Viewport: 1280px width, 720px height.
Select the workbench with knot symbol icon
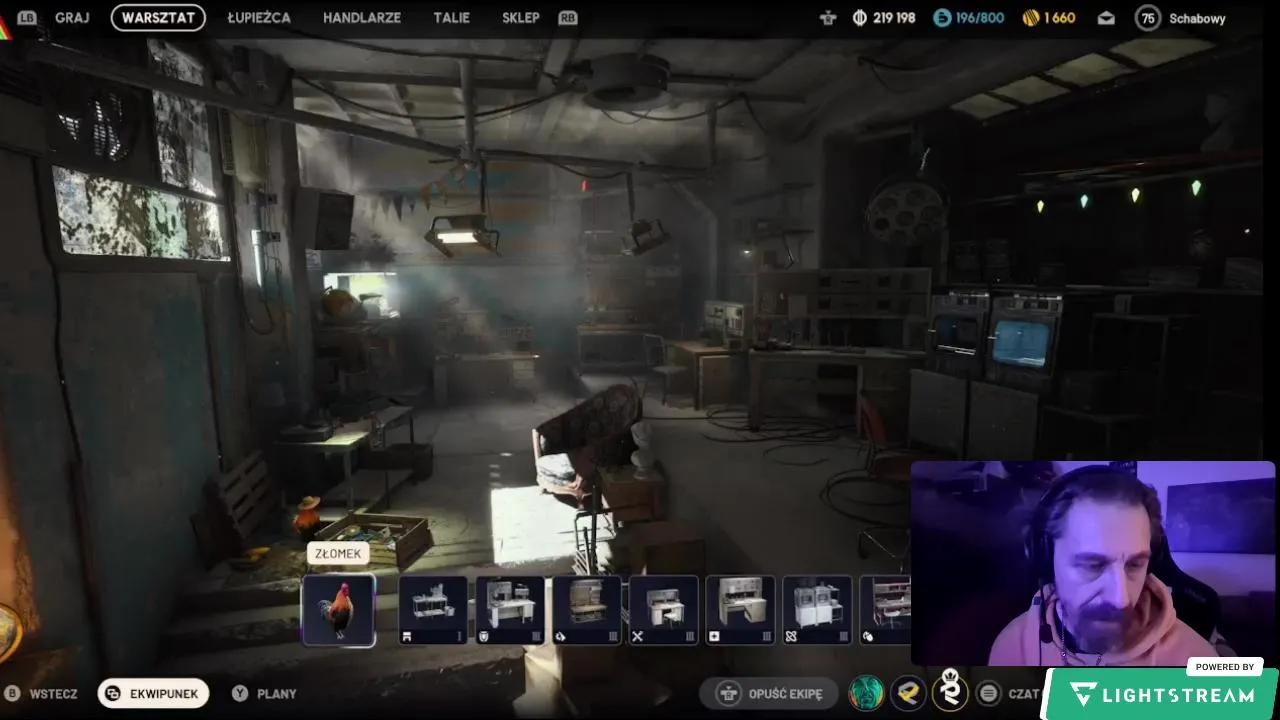pyautogui.click(x=817, y=610)
